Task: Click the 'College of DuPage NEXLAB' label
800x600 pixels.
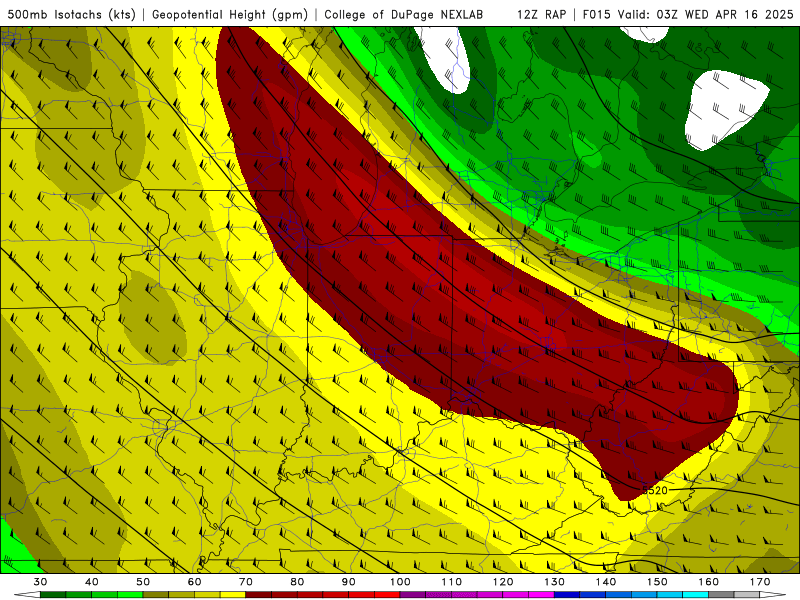Action: coord(403,15)
